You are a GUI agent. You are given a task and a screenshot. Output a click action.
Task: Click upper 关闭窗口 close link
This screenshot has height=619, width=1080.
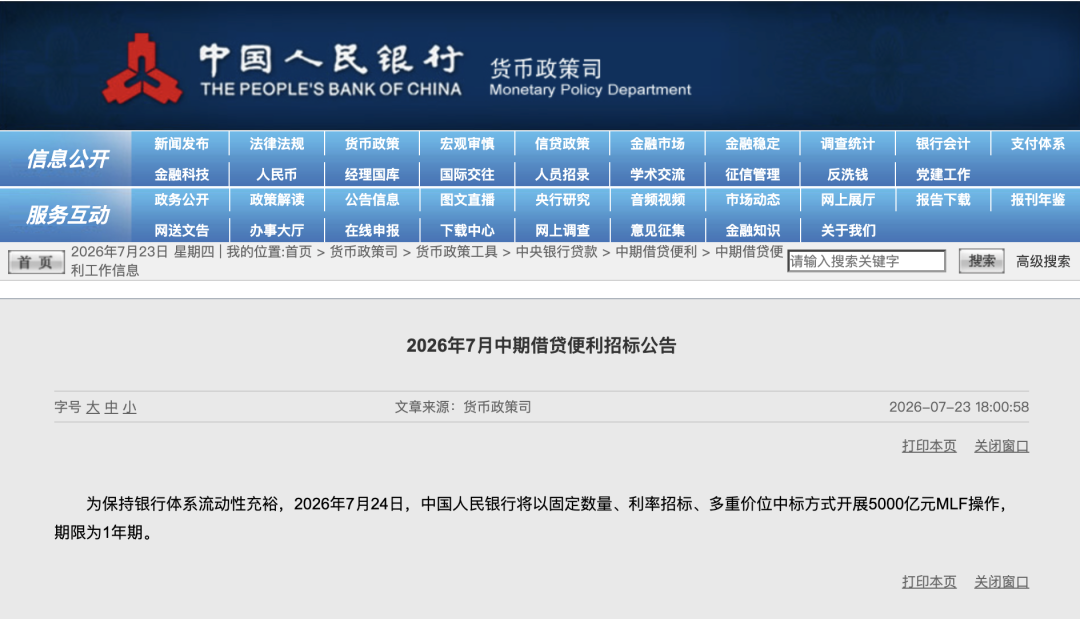[1001, 446]
